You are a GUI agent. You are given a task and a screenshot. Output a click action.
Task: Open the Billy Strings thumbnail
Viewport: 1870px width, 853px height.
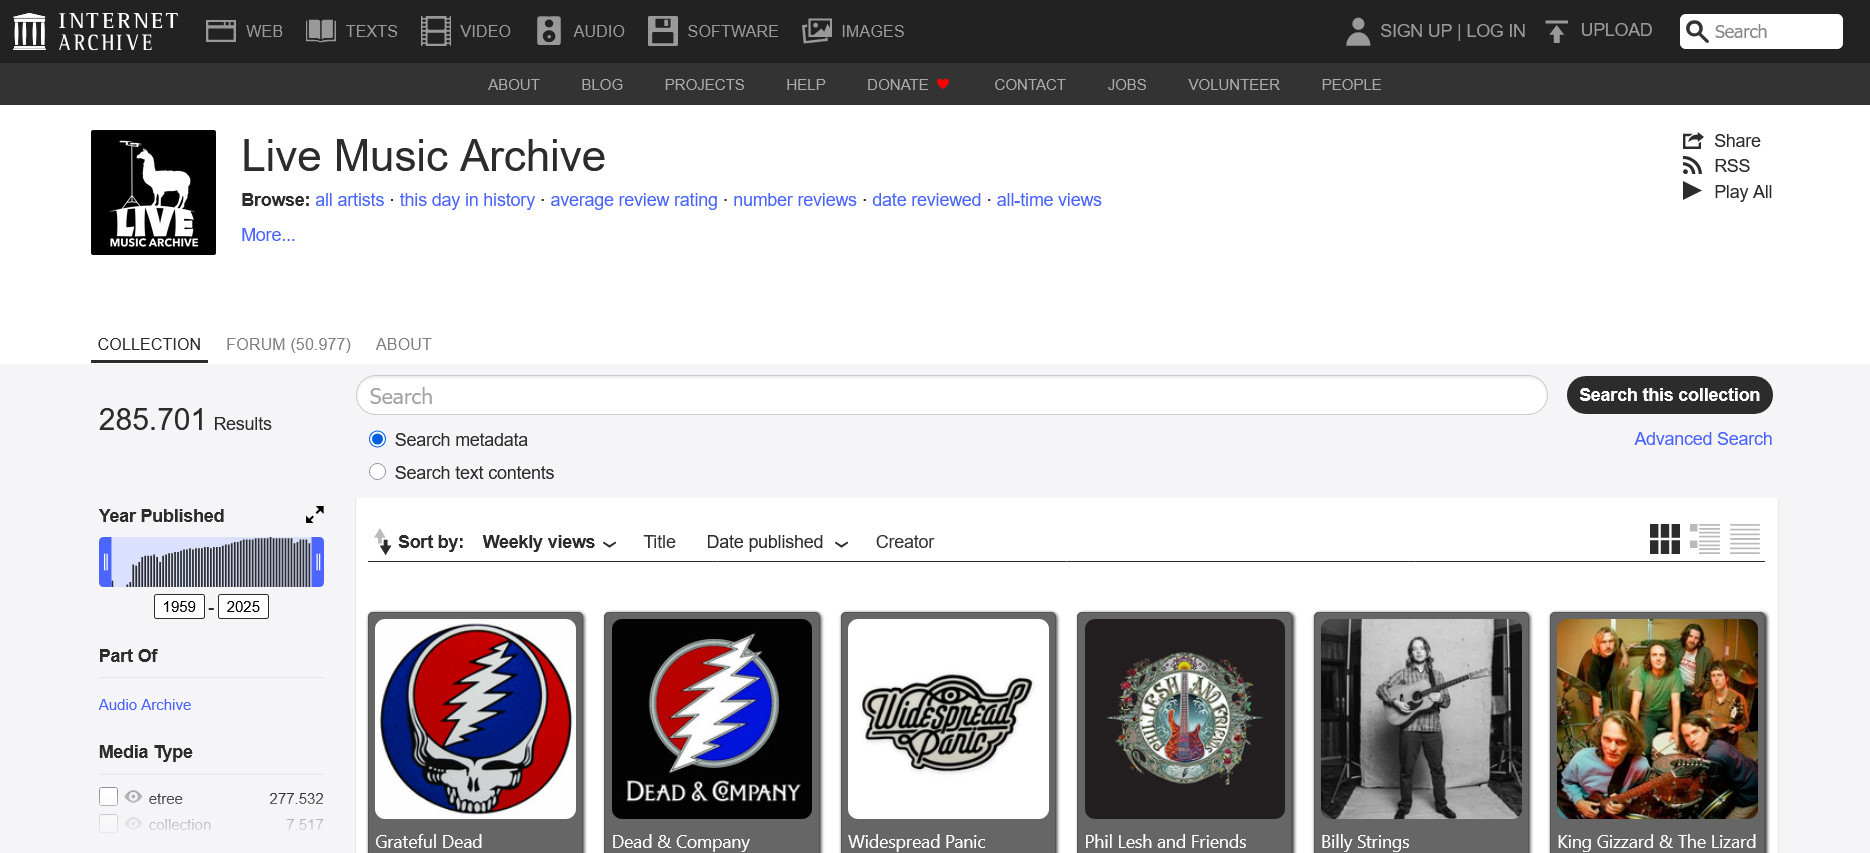click(1421, 719)
